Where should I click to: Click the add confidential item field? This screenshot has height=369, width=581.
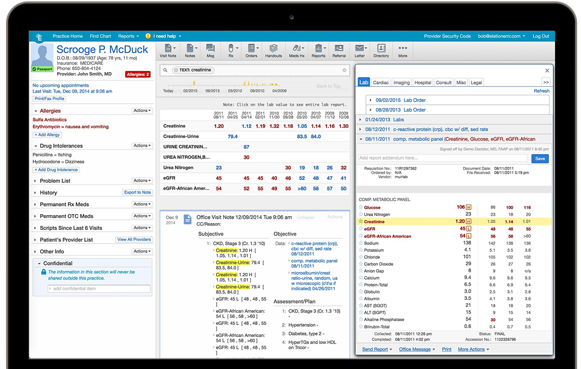tap(99, 288)
